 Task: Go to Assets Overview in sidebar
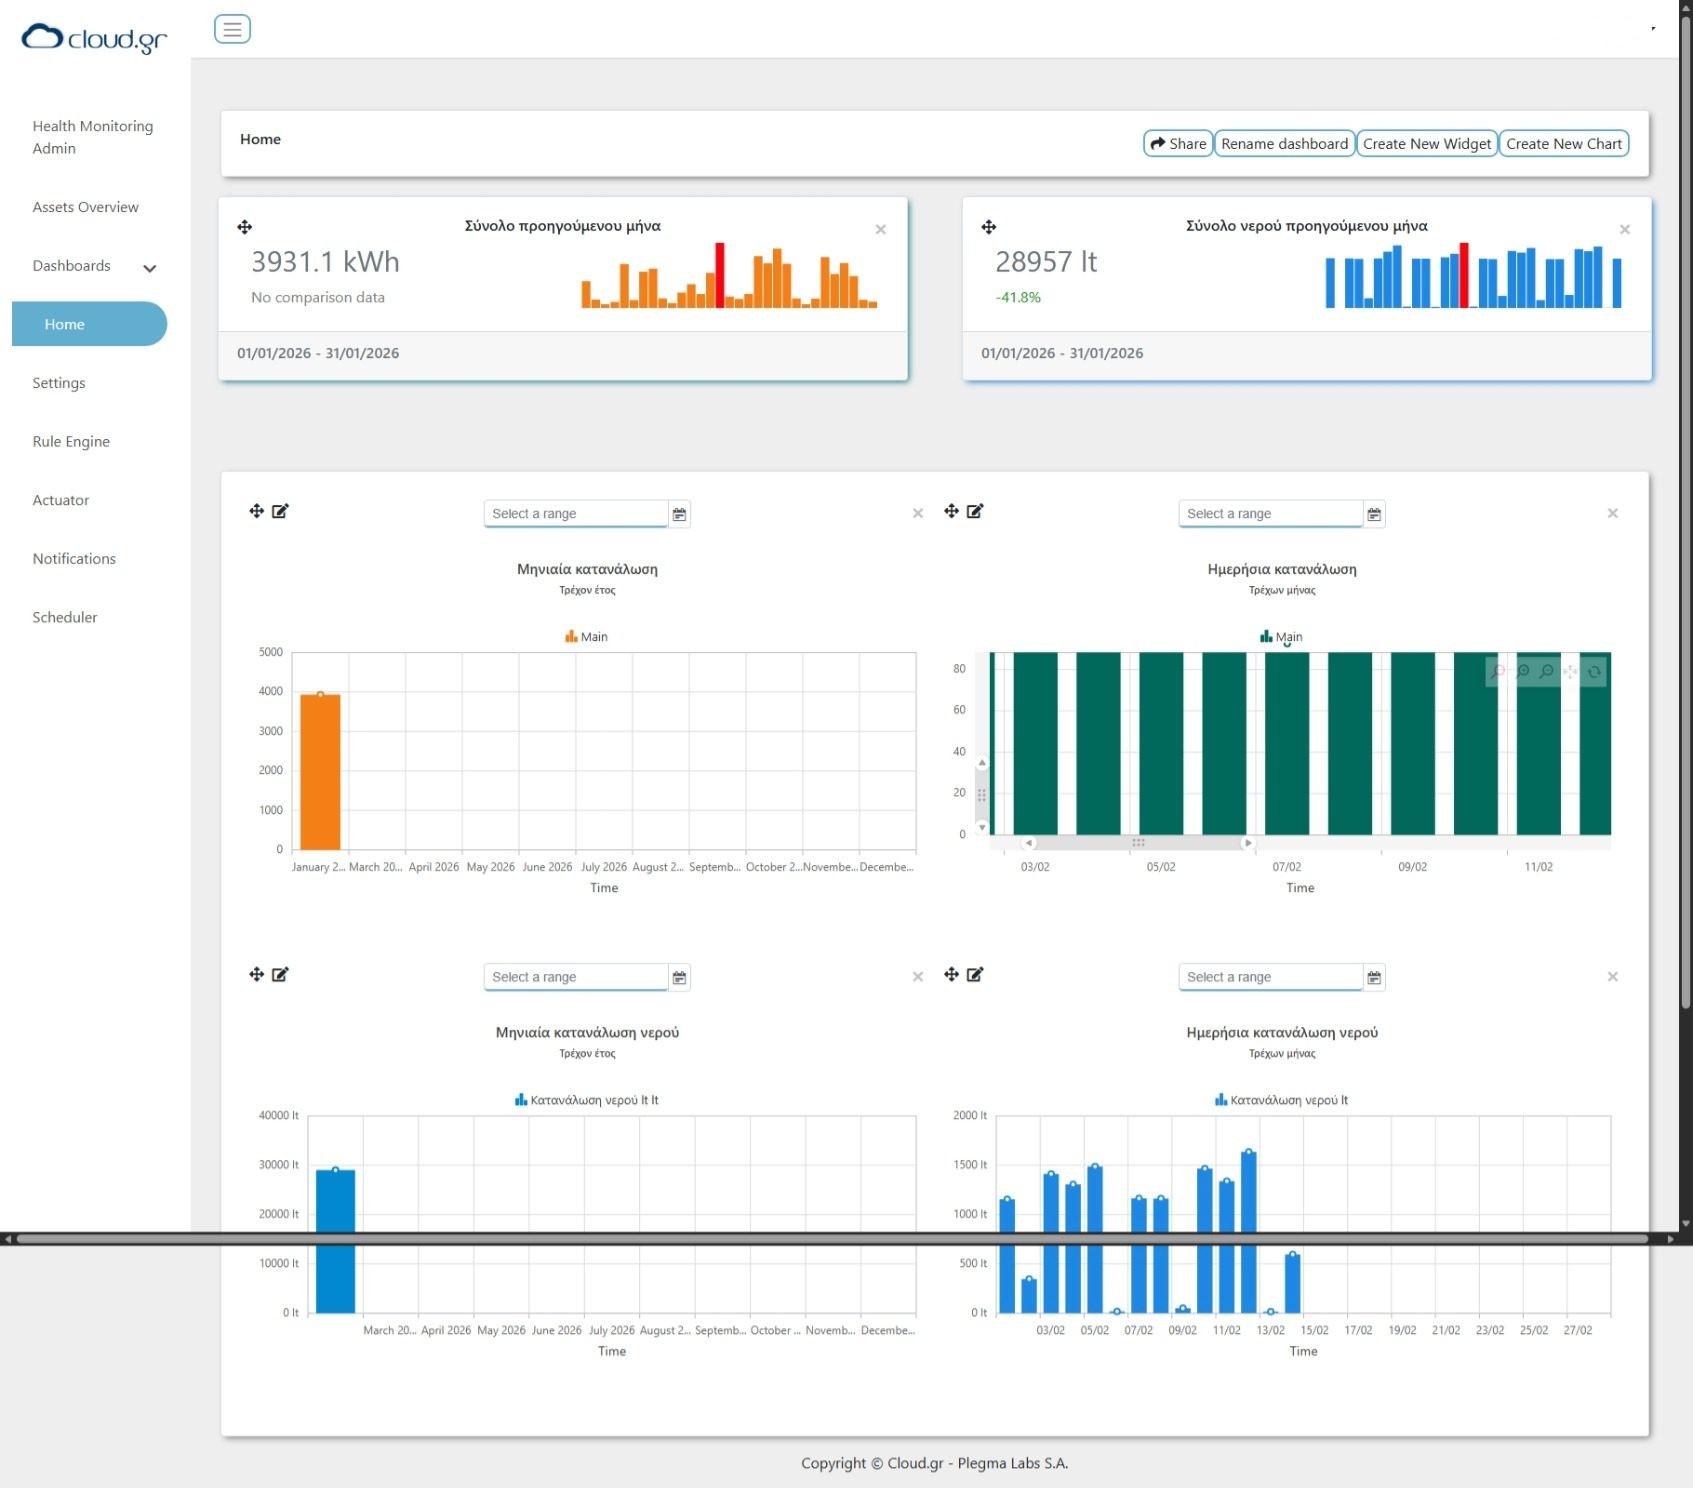(x=85, y=207)
